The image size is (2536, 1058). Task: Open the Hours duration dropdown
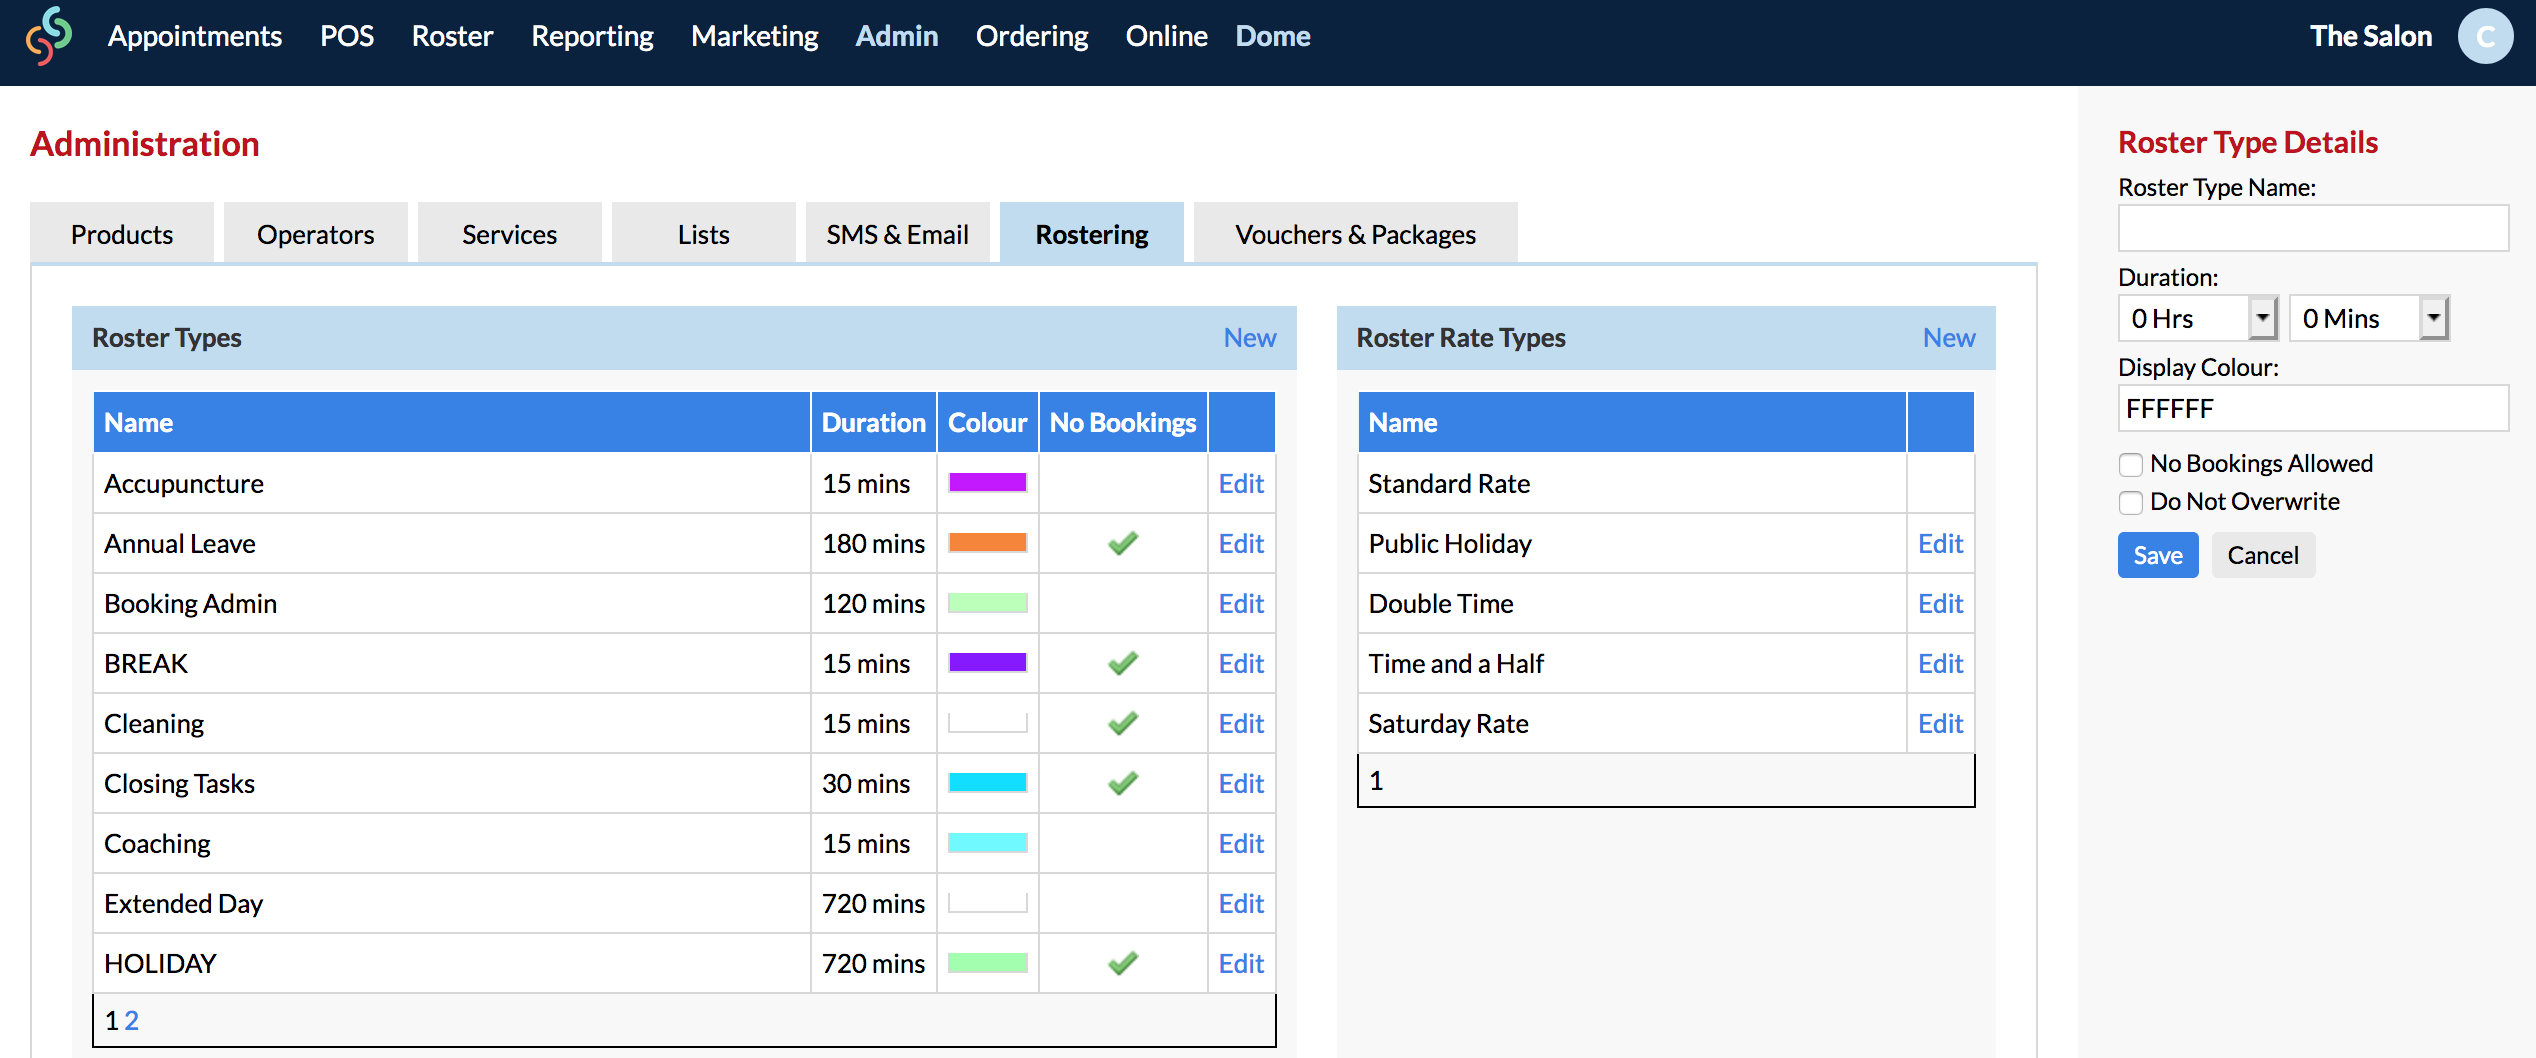[x=2263, y=318]
